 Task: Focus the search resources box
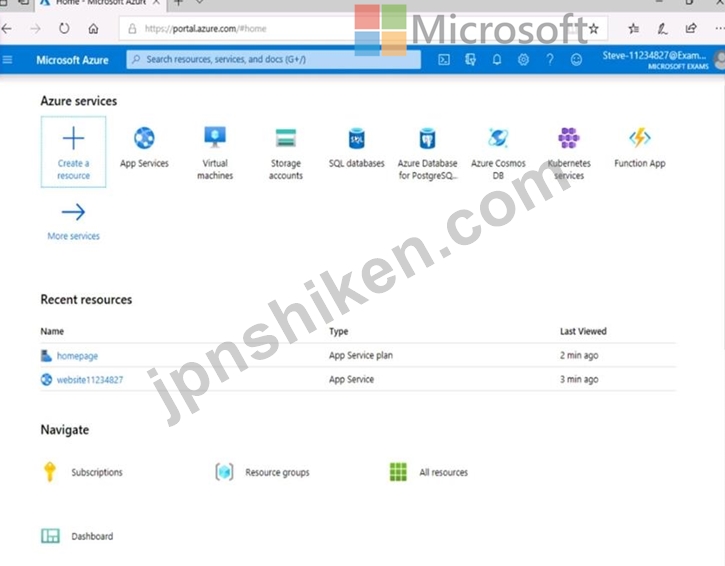pos(274,59)
